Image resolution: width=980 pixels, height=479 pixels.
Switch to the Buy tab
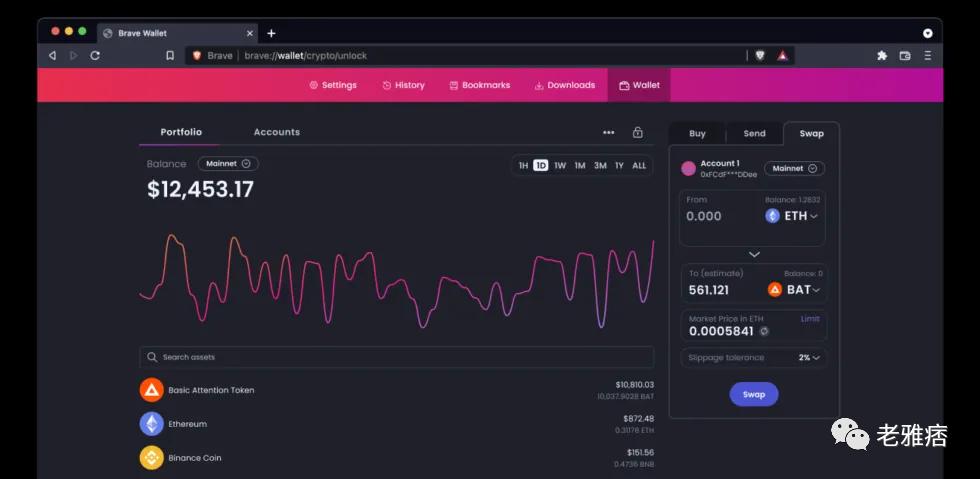[x=698, y=133]
